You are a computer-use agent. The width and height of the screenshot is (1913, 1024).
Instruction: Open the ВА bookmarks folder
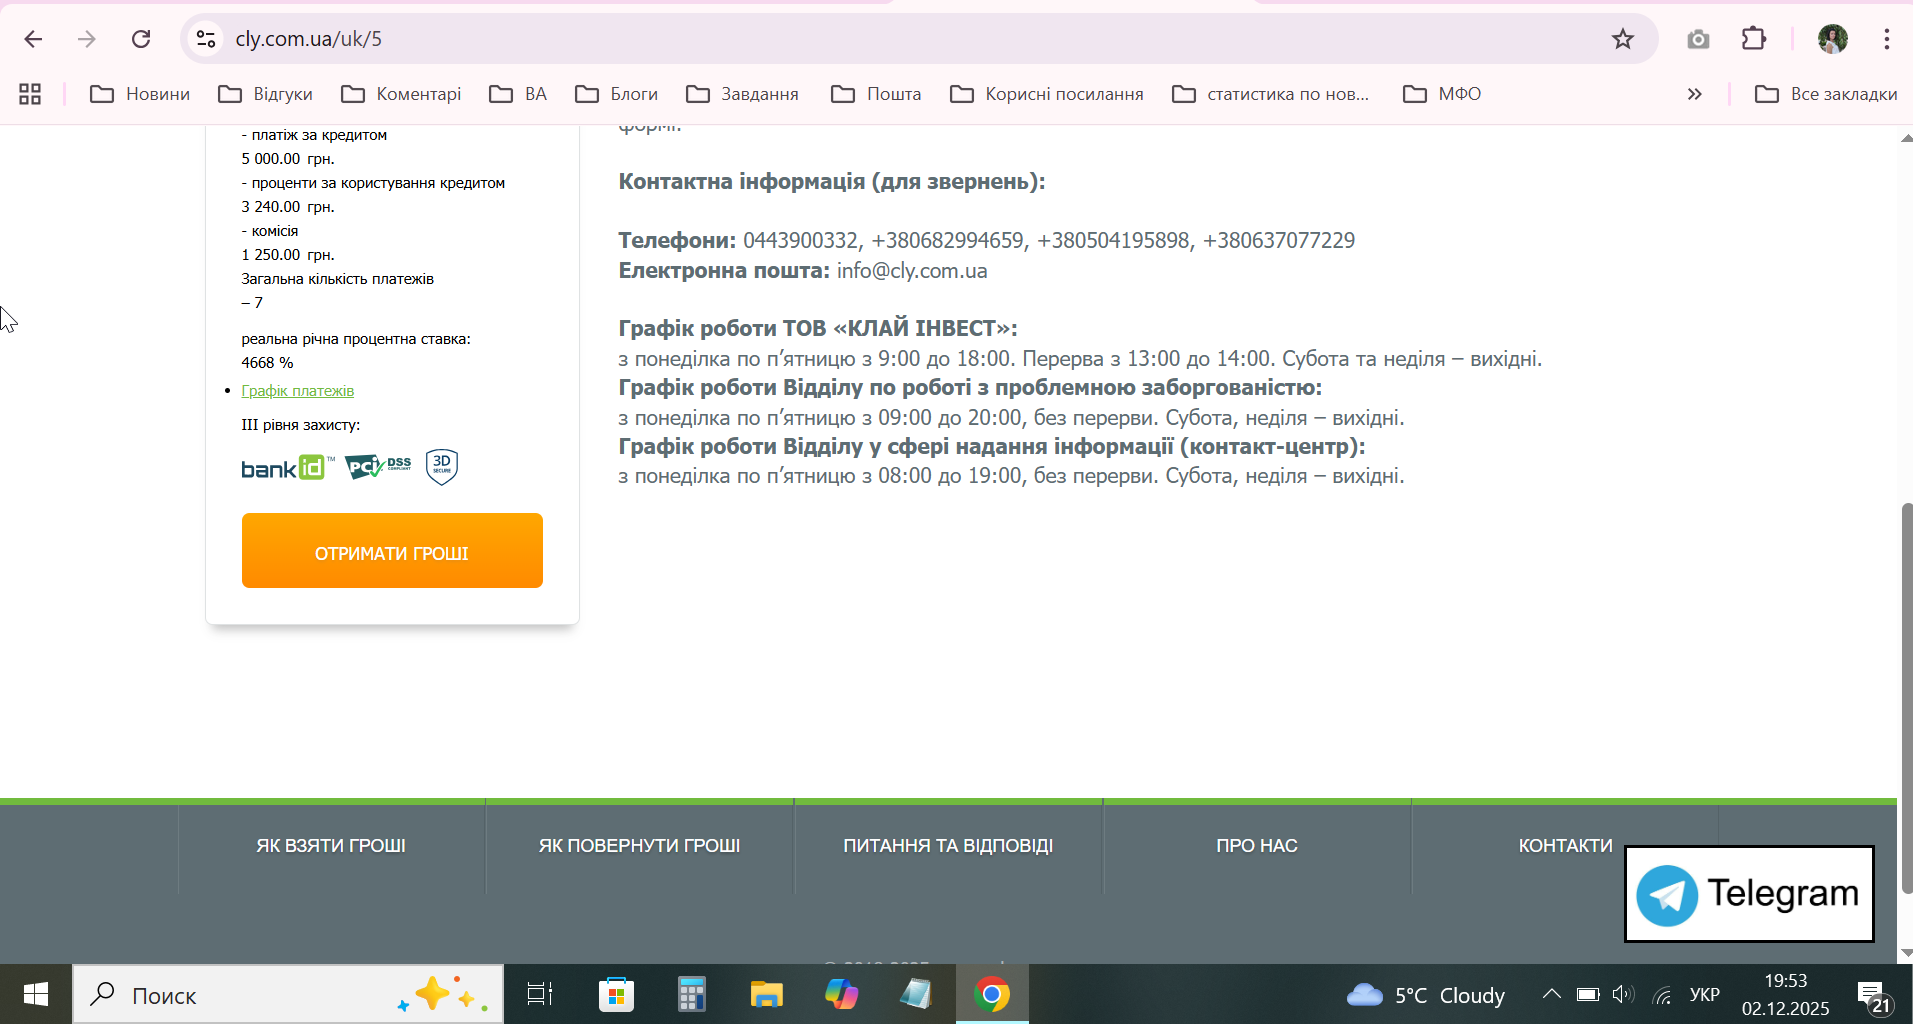[518, 94]
